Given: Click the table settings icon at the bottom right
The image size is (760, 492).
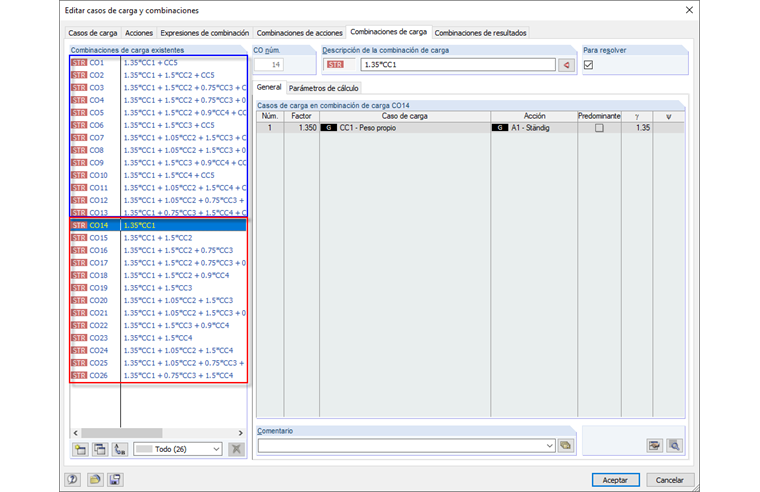Looking at the screenshot, I should [x=655, y=445].
